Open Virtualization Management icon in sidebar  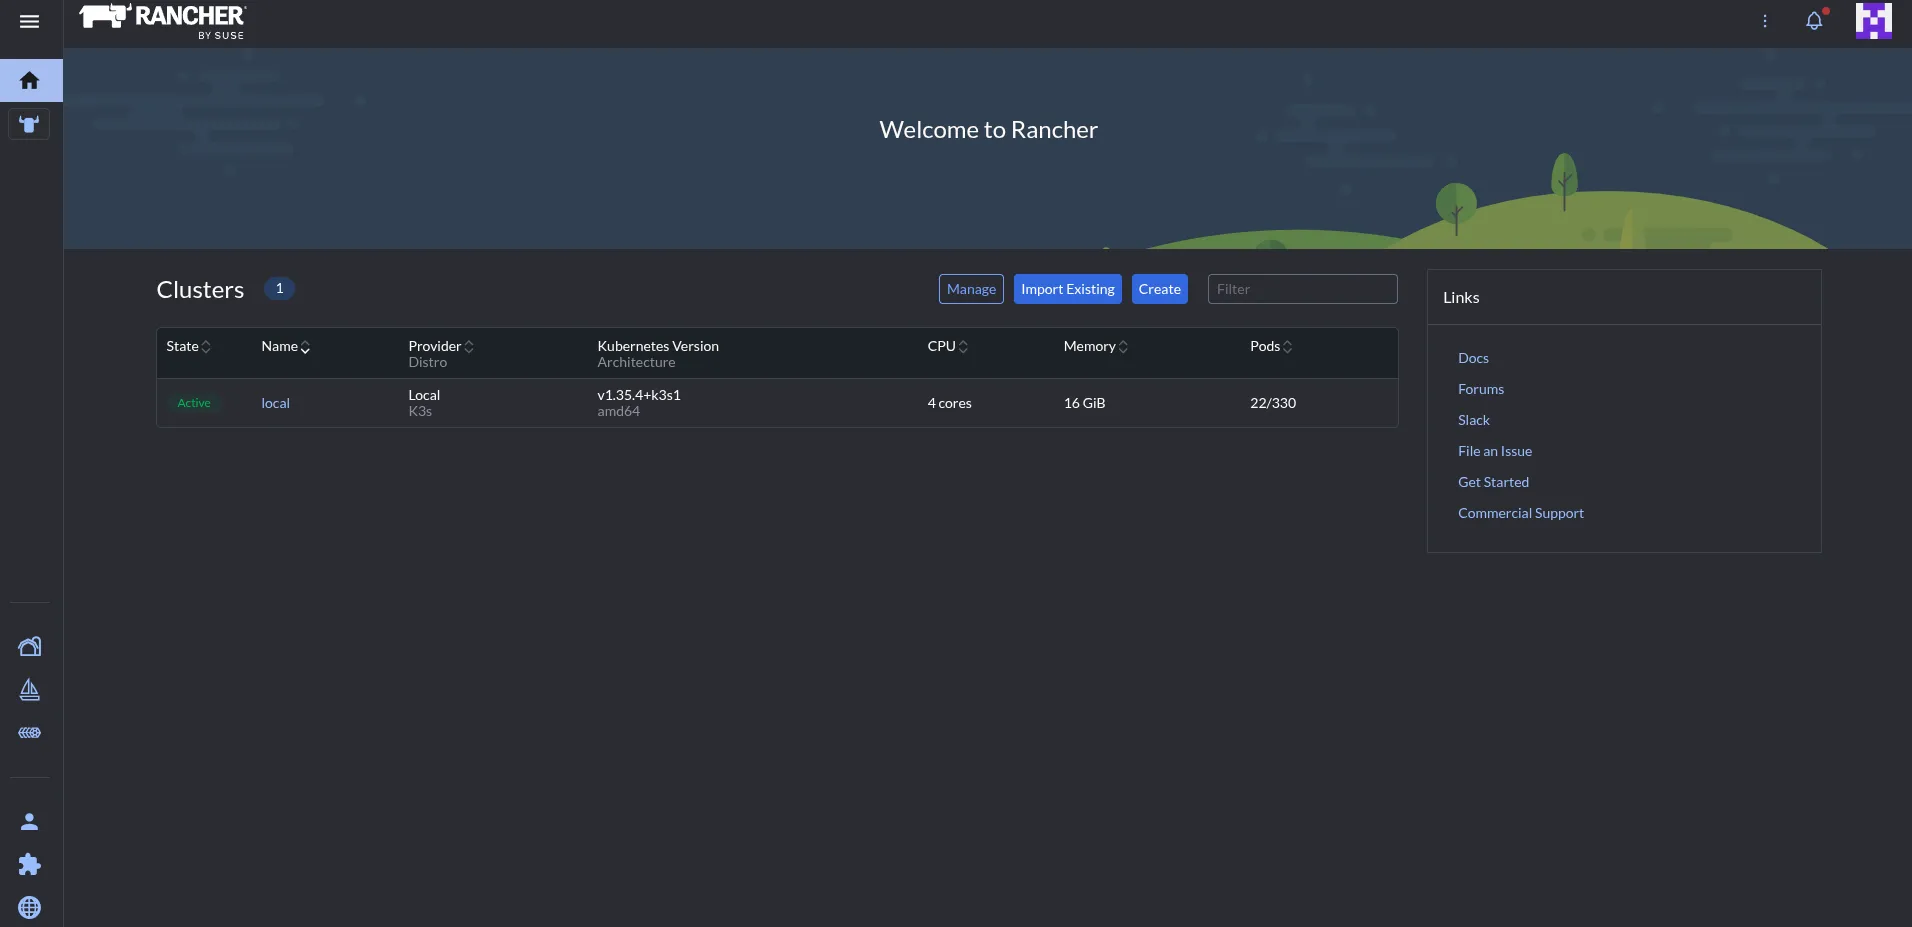pyautogui.click(x=30, y=733)
